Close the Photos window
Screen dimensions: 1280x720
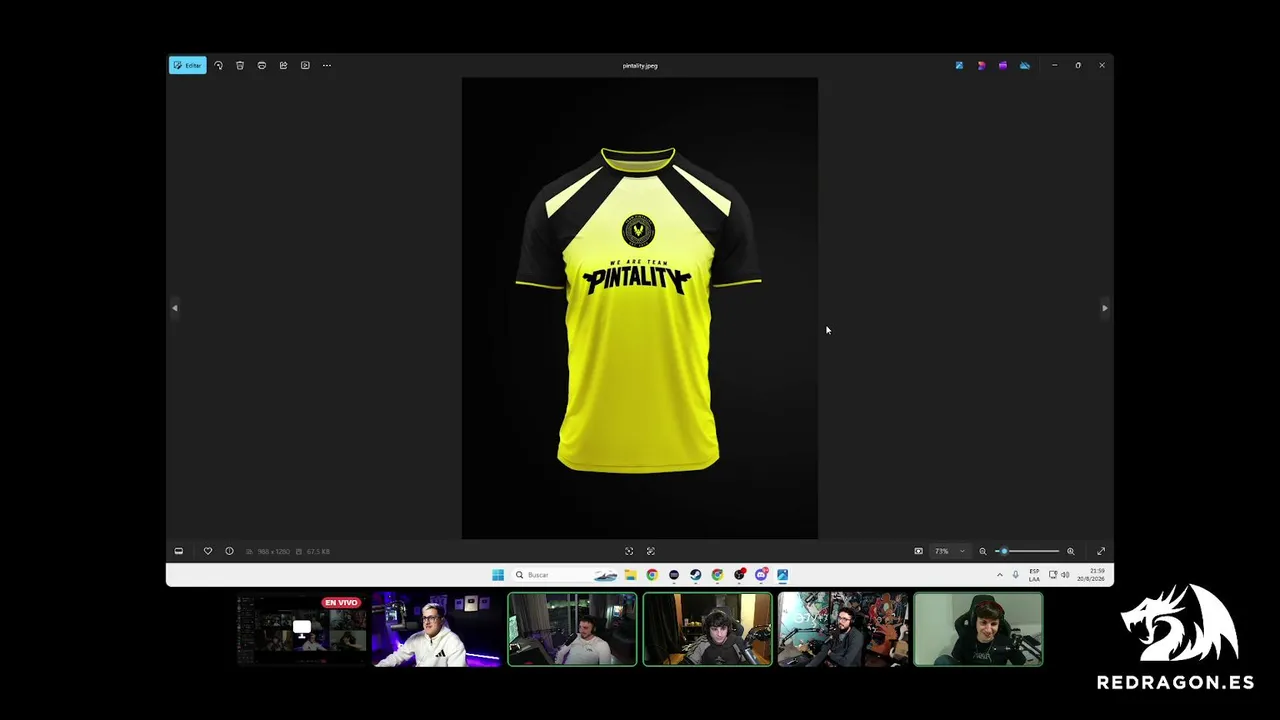point(1102,66)
